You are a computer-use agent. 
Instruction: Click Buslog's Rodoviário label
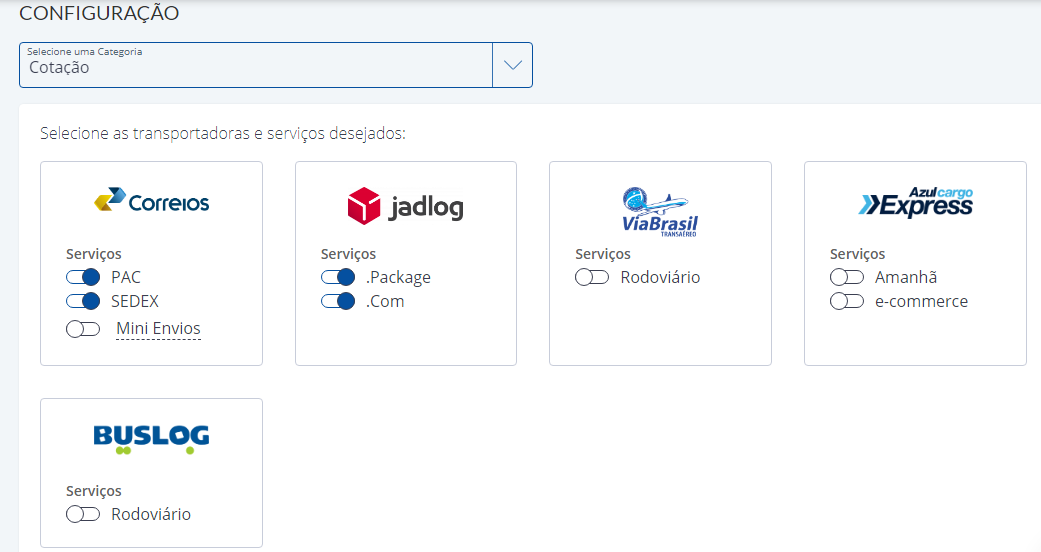[x=151, y=514]
